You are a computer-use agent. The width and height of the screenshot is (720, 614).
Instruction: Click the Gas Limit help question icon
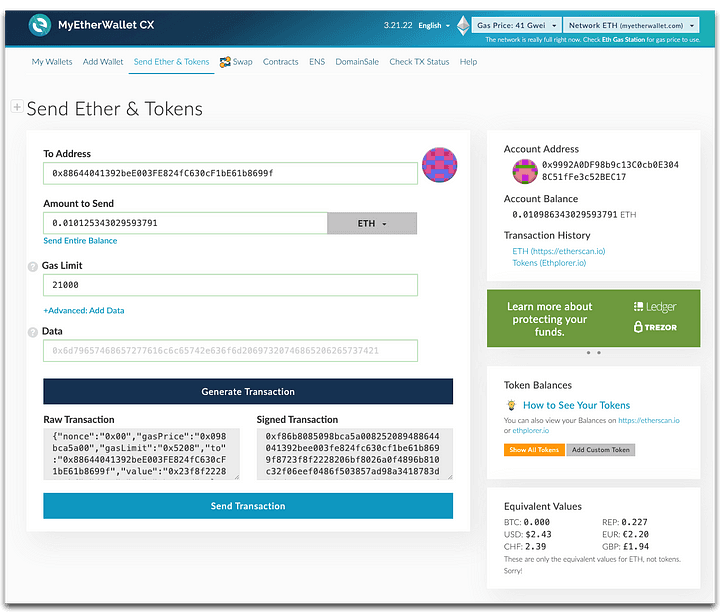tap(33, 266)
